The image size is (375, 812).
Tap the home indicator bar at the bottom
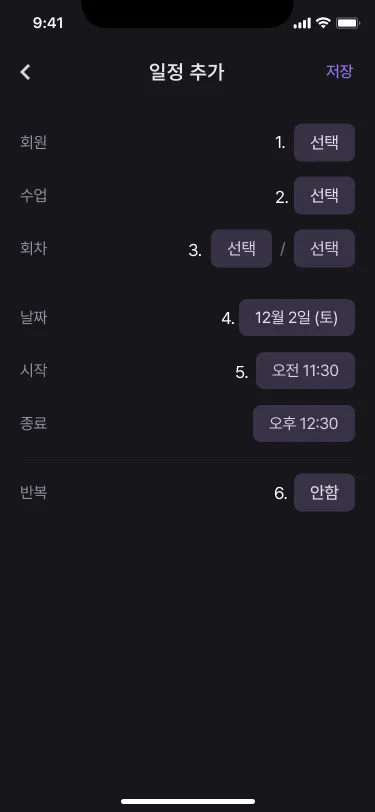click(x=188, y=801)
